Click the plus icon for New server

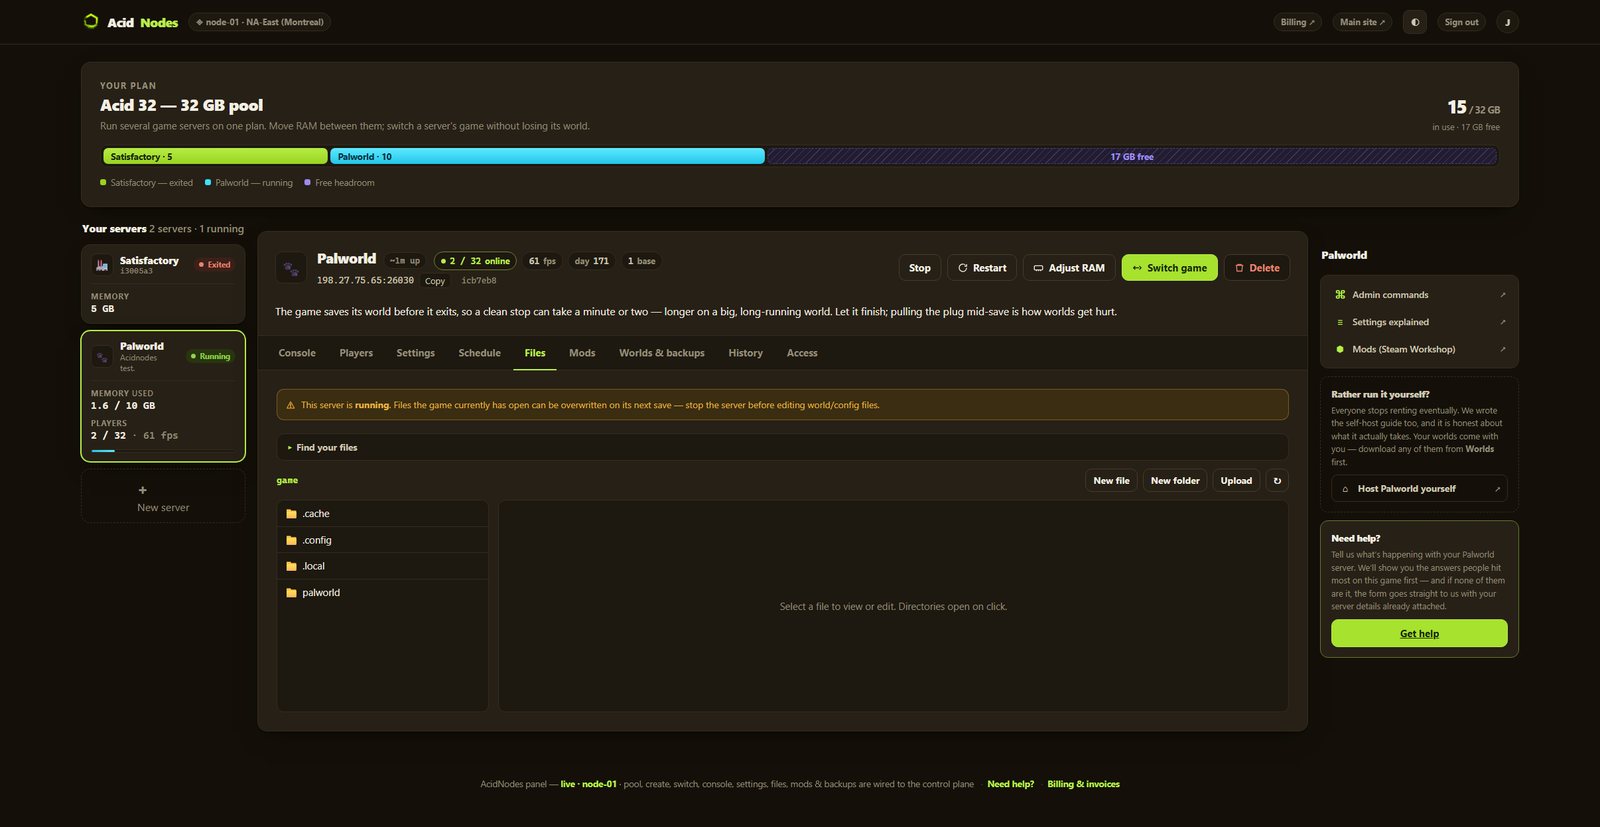[142, 490]
